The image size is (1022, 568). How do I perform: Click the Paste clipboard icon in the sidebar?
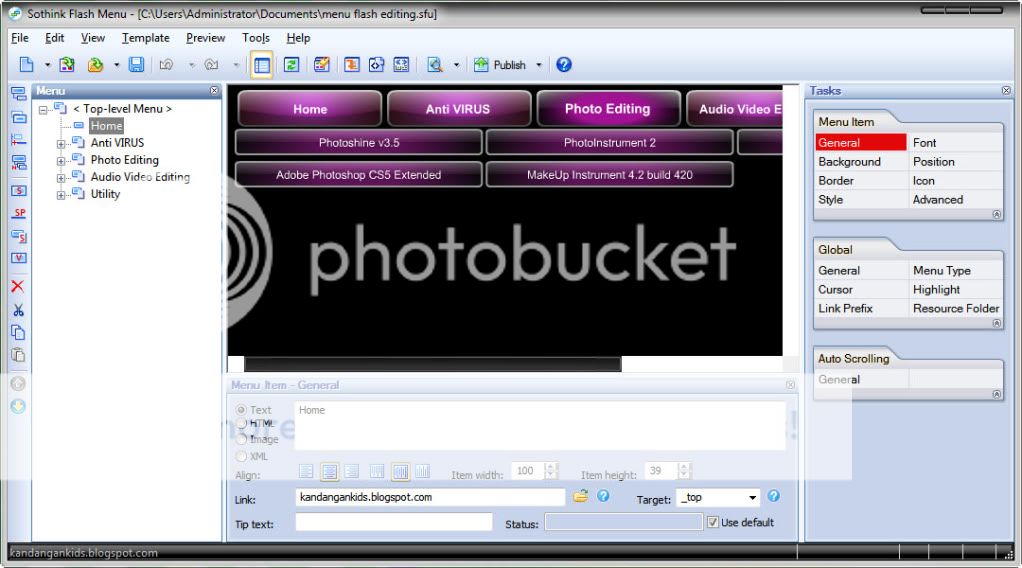click(x=18, y=355)
